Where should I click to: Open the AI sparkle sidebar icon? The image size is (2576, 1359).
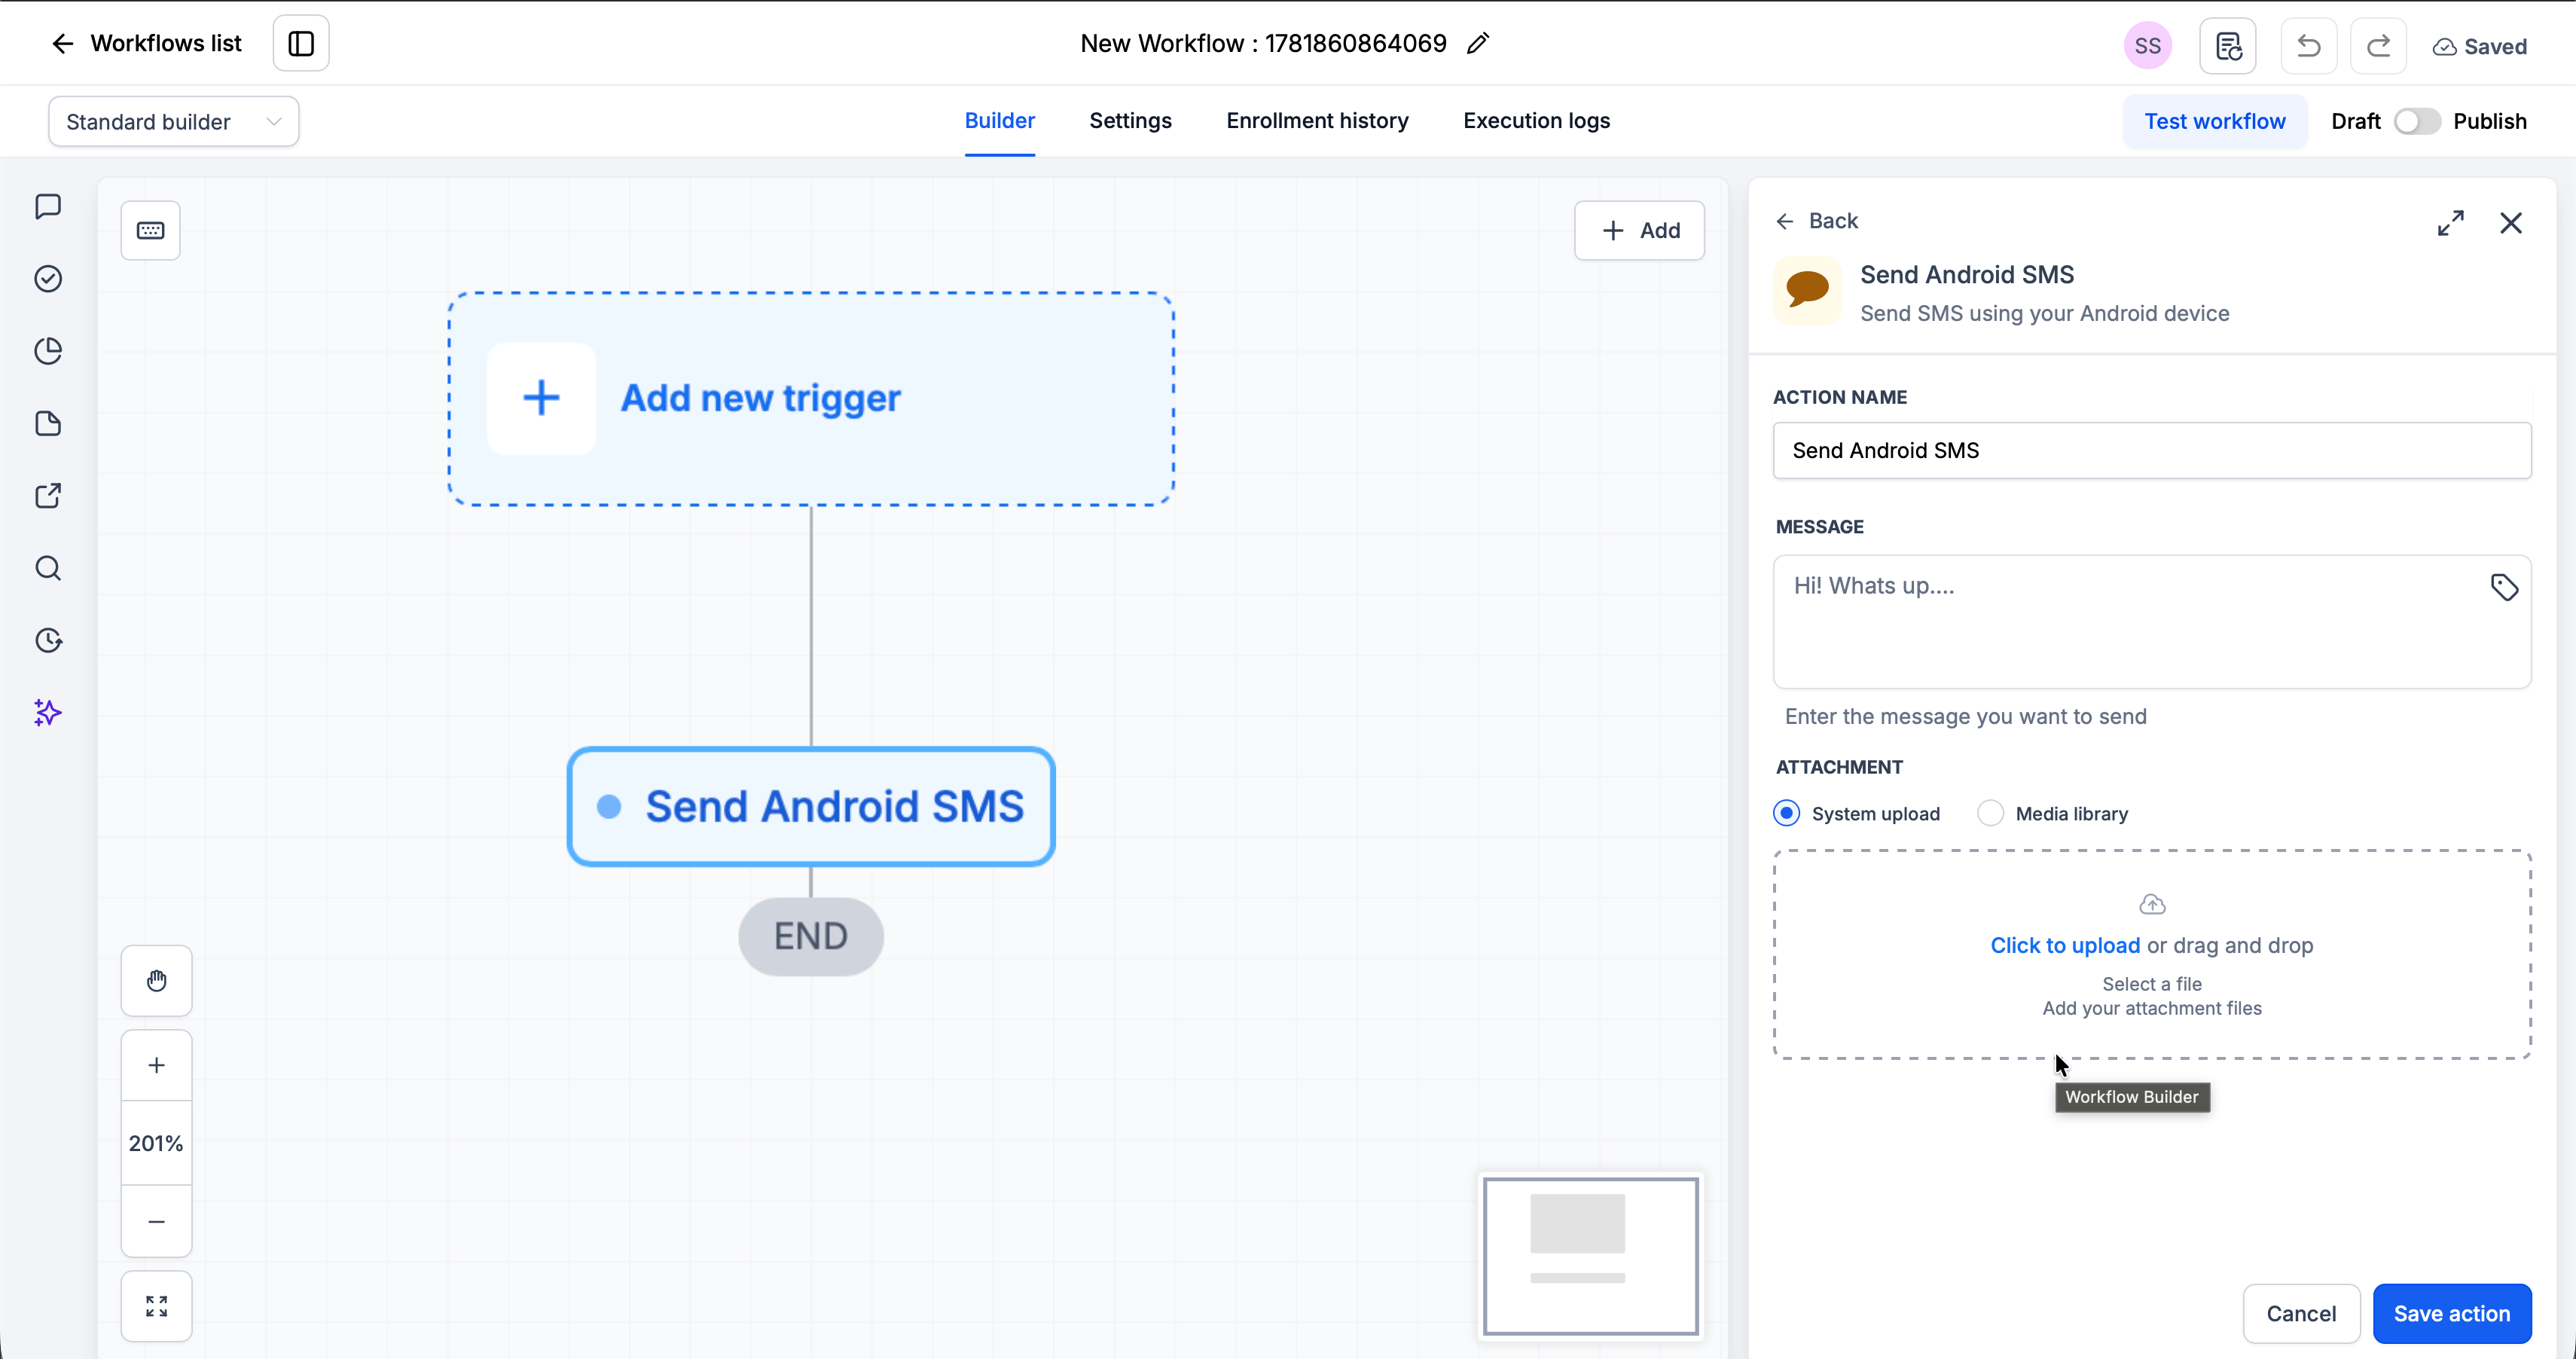(x=48, y=713)
